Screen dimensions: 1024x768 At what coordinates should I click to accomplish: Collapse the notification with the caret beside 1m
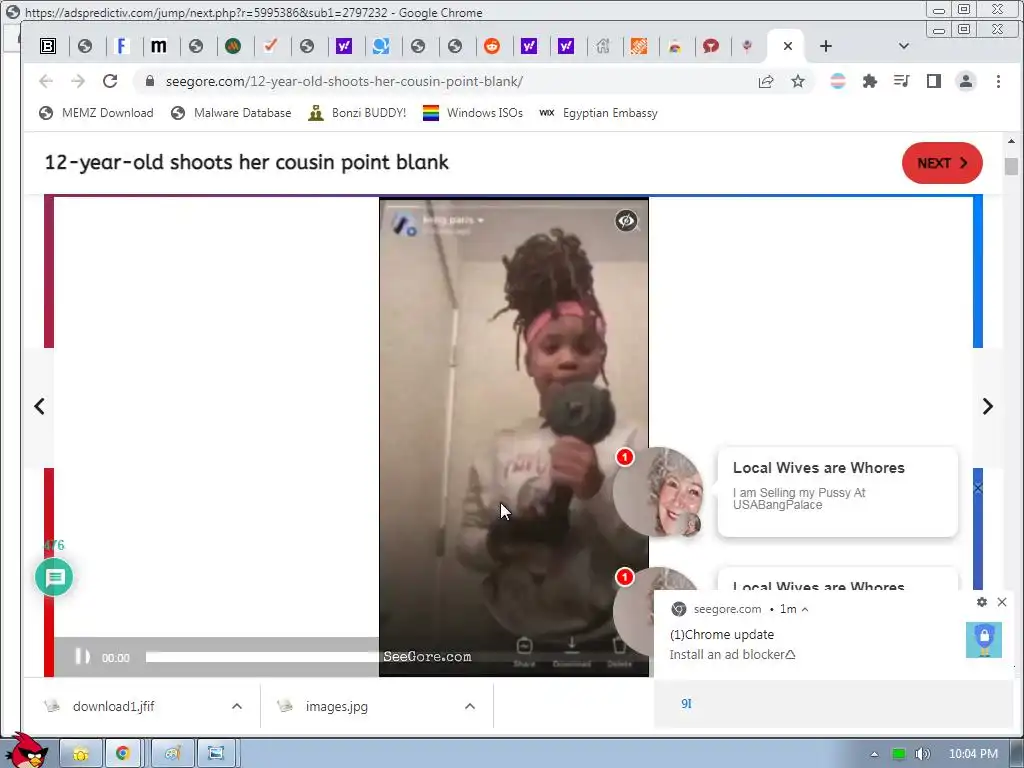[805, 609]
